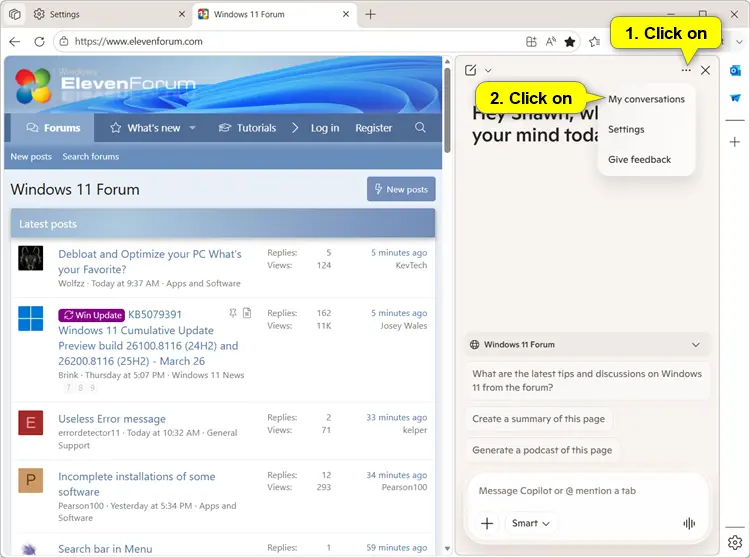Click the Copilot voice input icon

tap(689, 524)
